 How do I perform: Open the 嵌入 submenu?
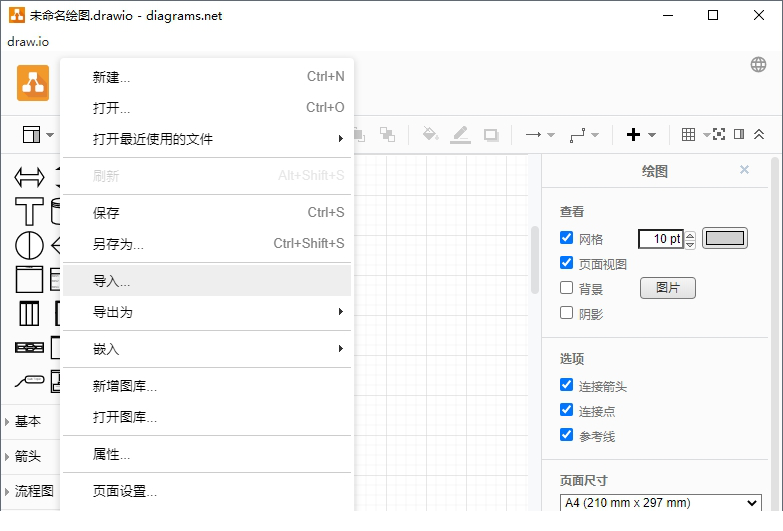207,349
